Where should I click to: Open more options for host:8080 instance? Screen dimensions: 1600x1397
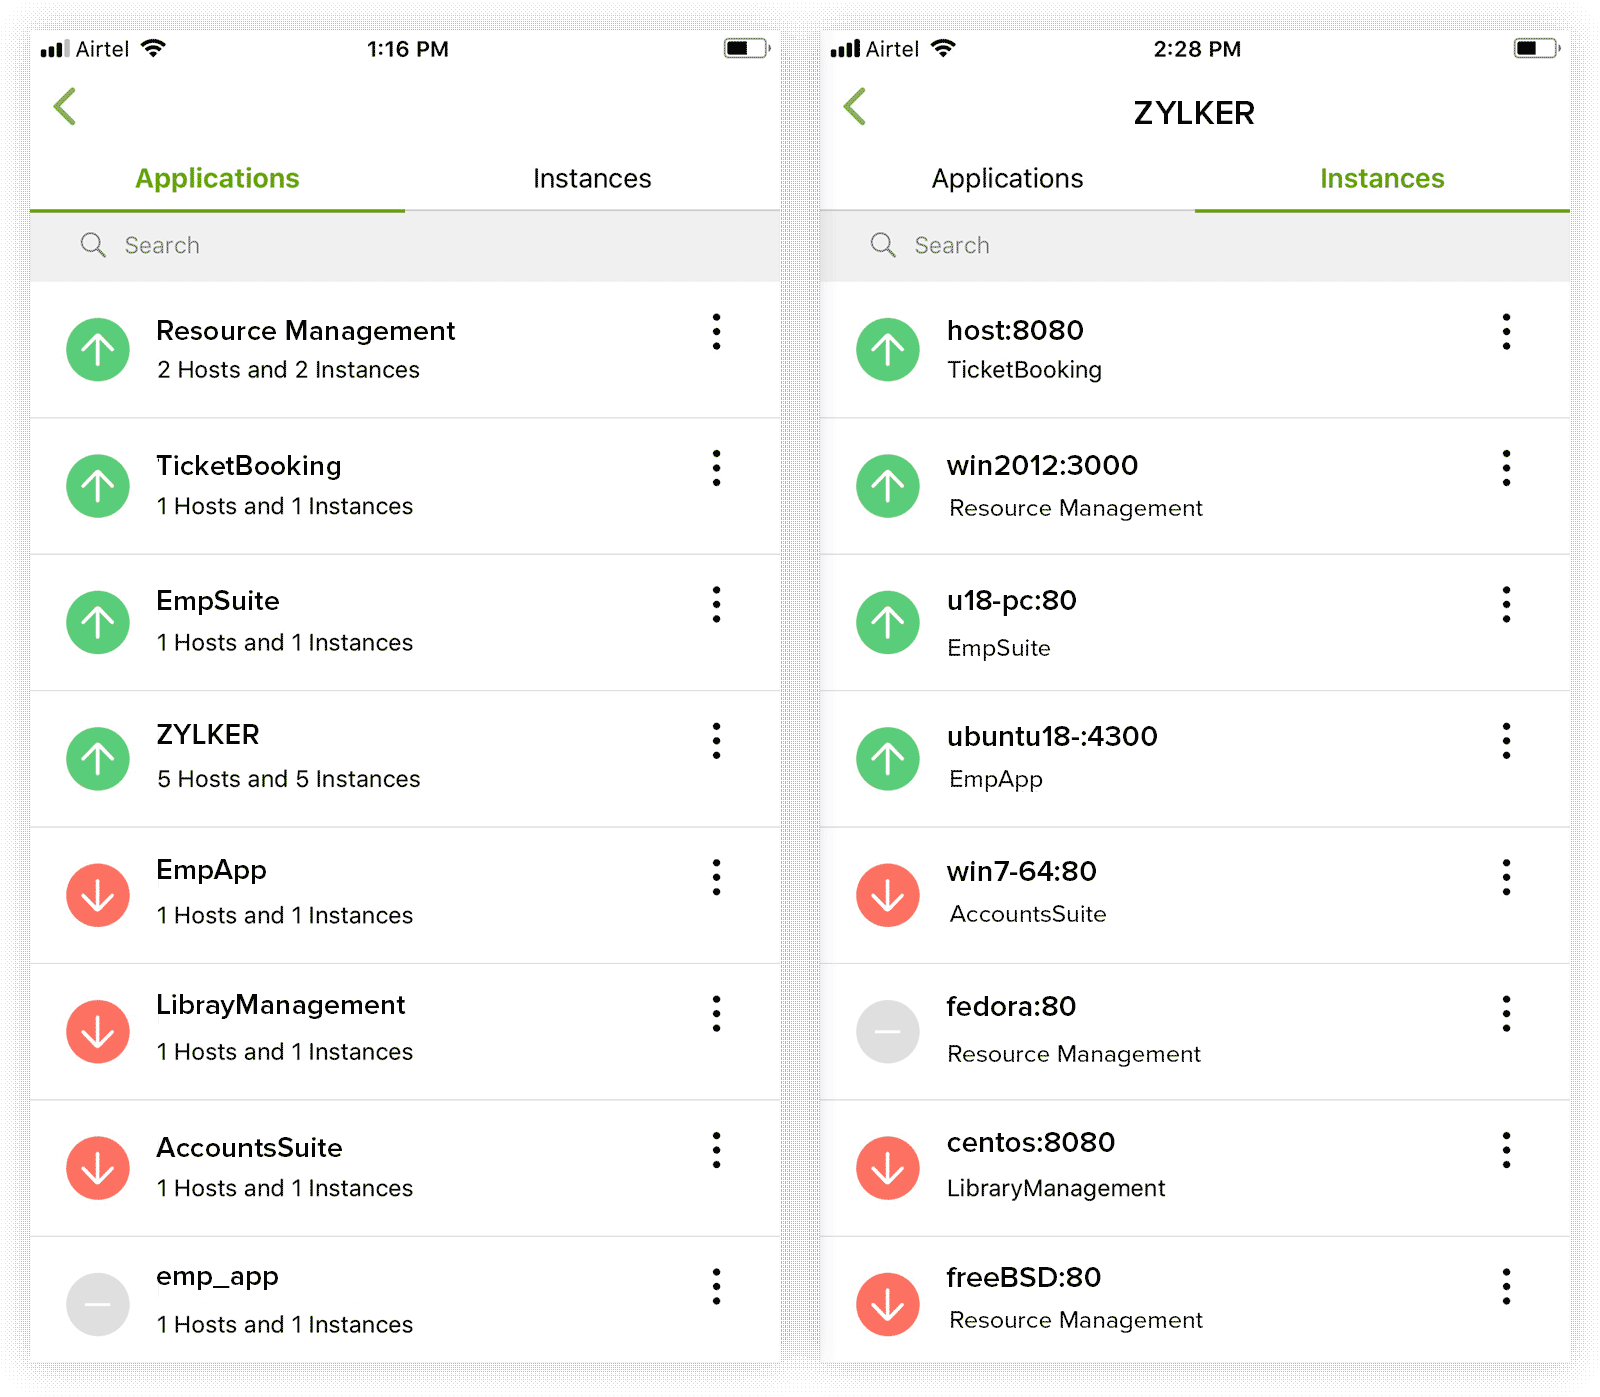(1506, 331)
